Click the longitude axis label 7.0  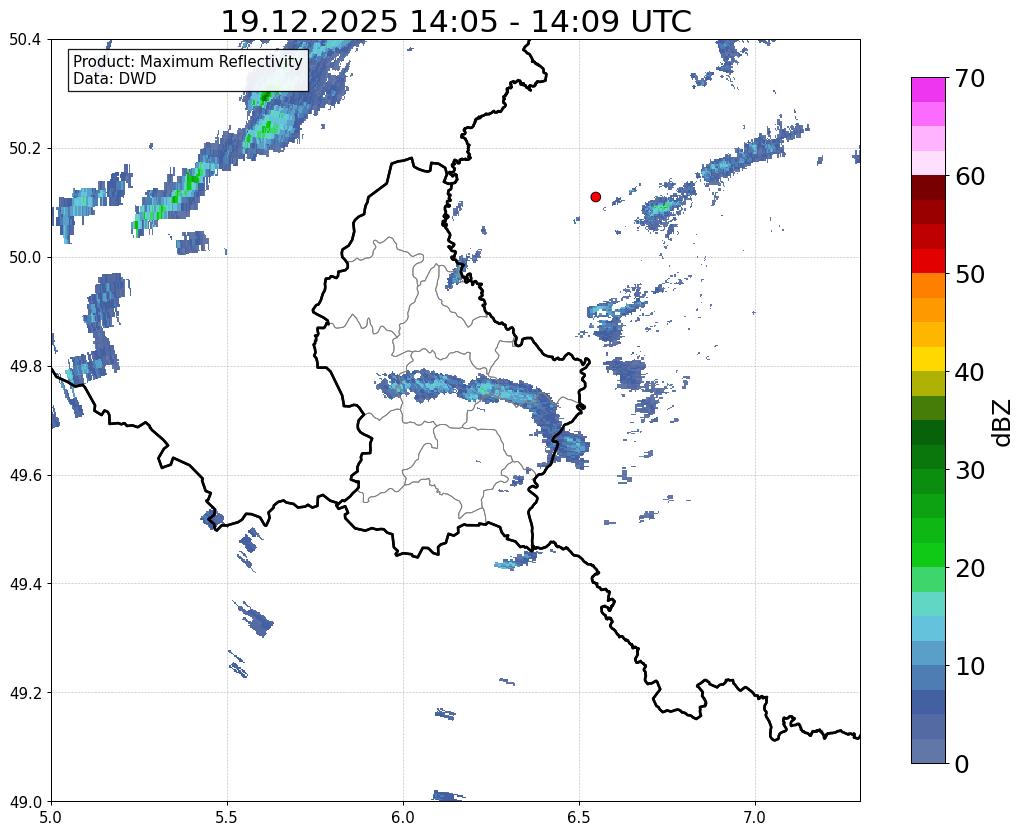pyautogui.click(x=756, y=817)
